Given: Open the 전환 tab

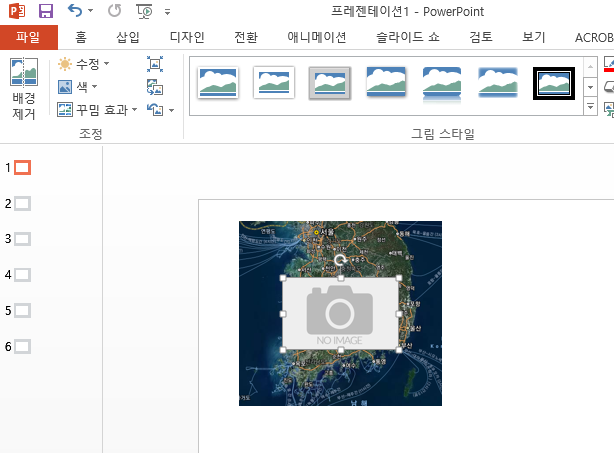Looking at the screenshot, I should (246, 37).
